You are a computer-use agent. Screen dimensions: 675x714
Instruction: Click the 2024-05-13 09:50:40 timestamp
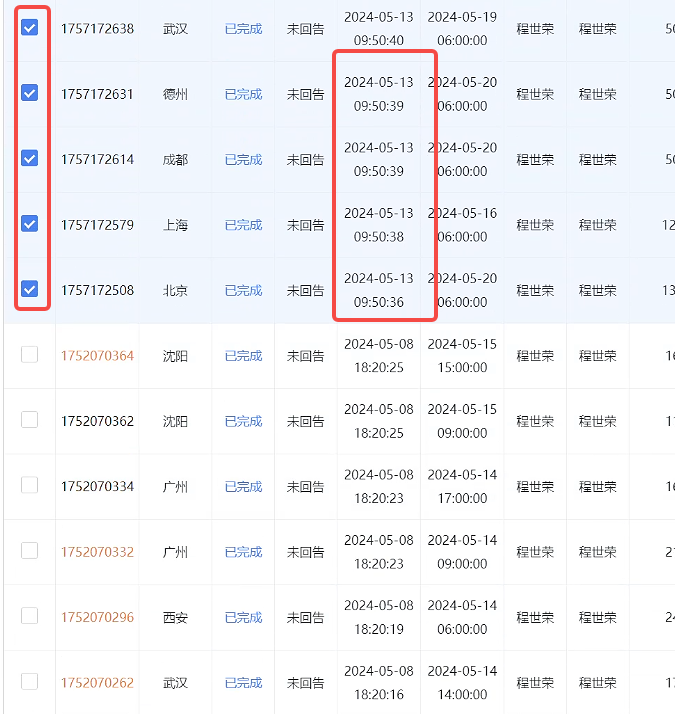point(379,29)
